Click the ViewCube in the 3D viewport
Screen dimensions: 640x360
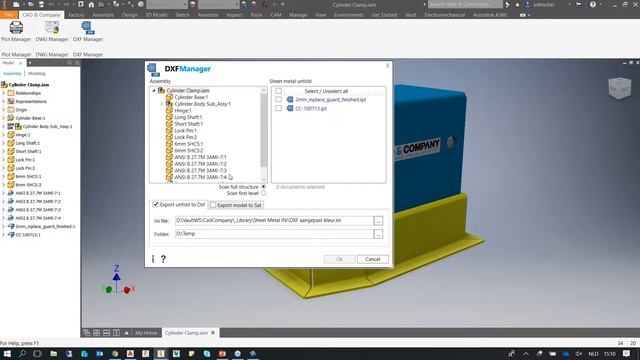620,87
